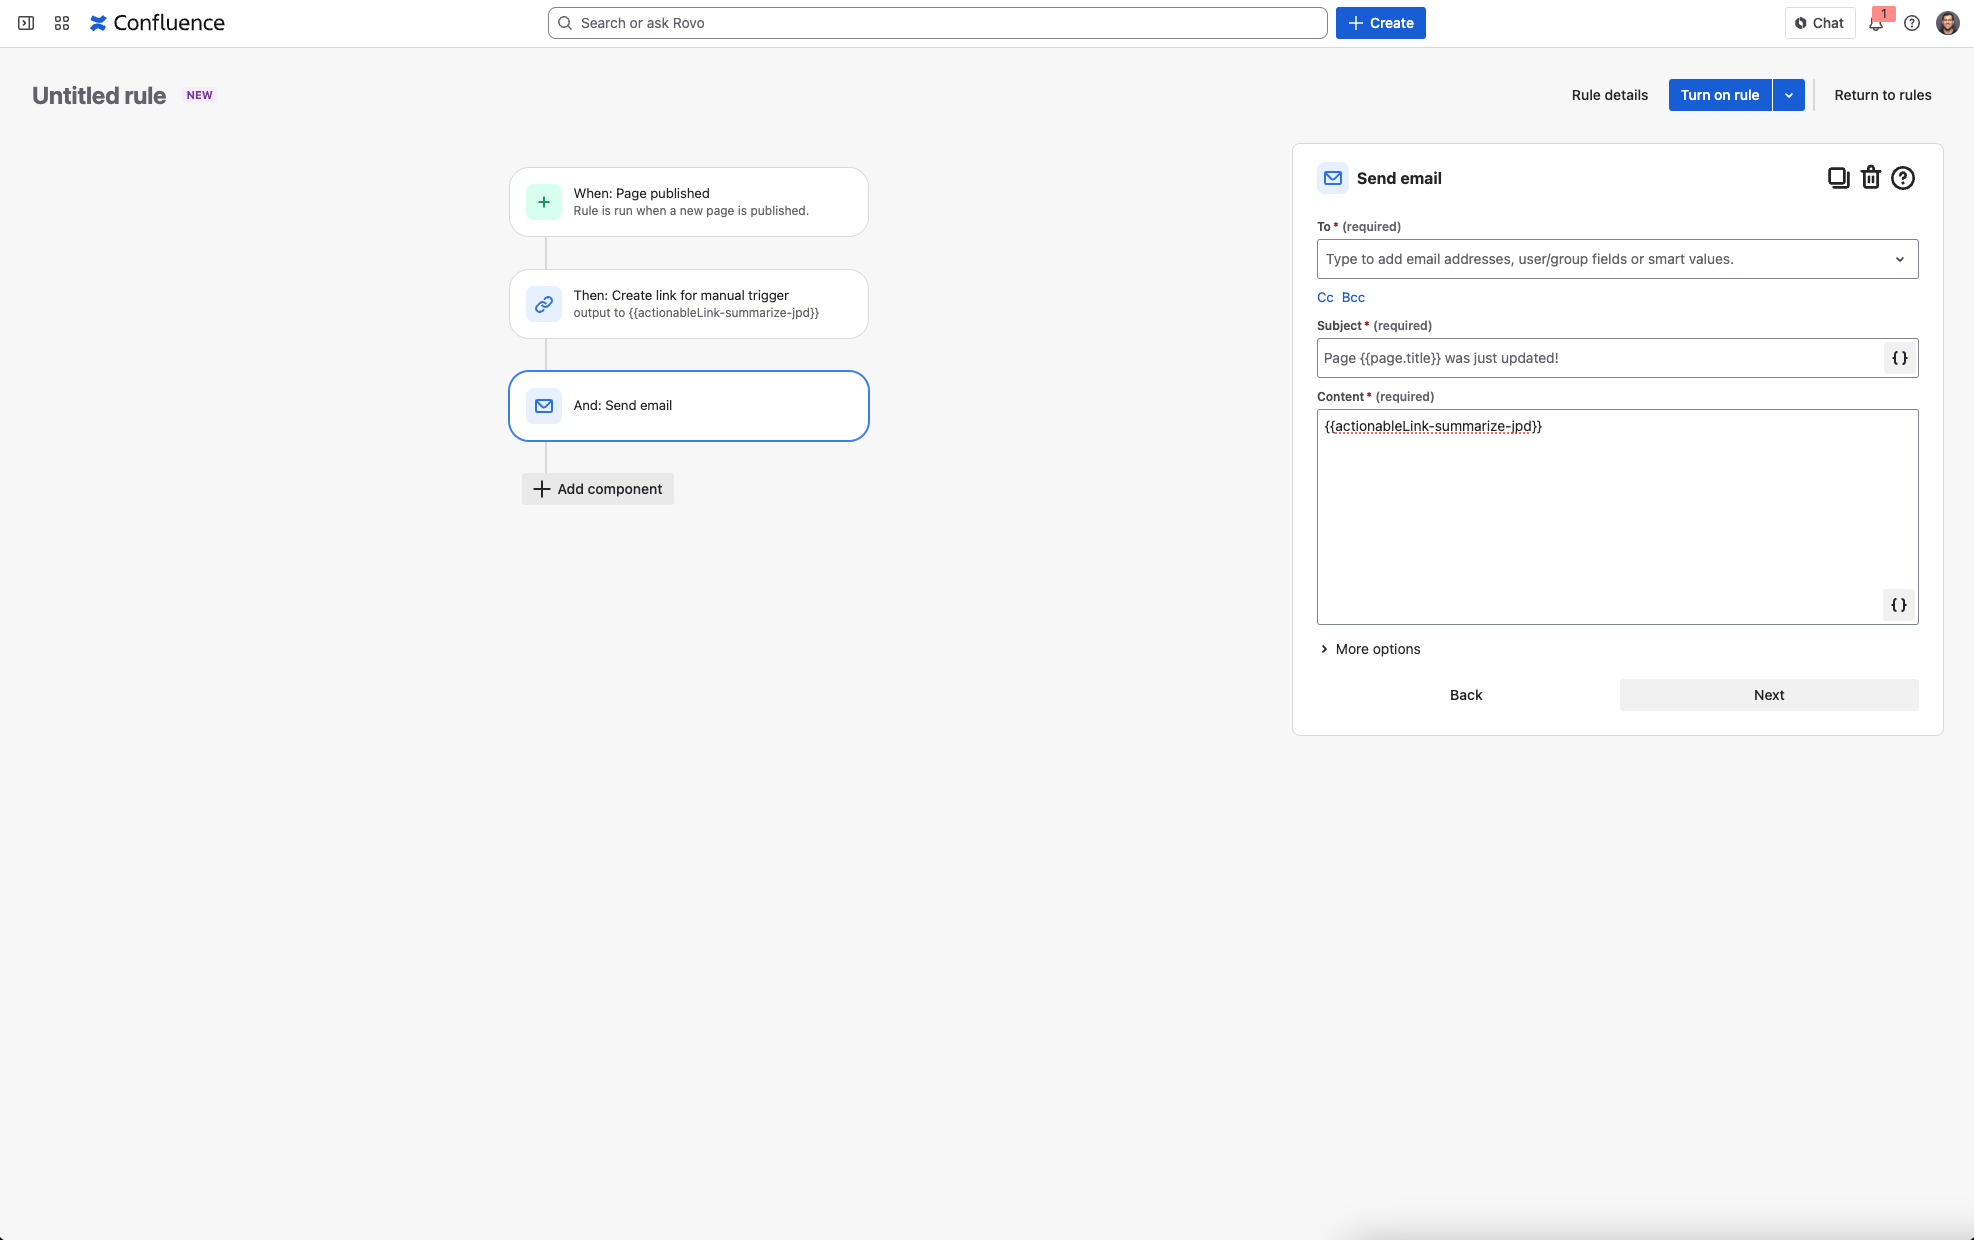Open the Turn on rule dropdown arrow
1974x1240 pixels.
click(1789, 95)
